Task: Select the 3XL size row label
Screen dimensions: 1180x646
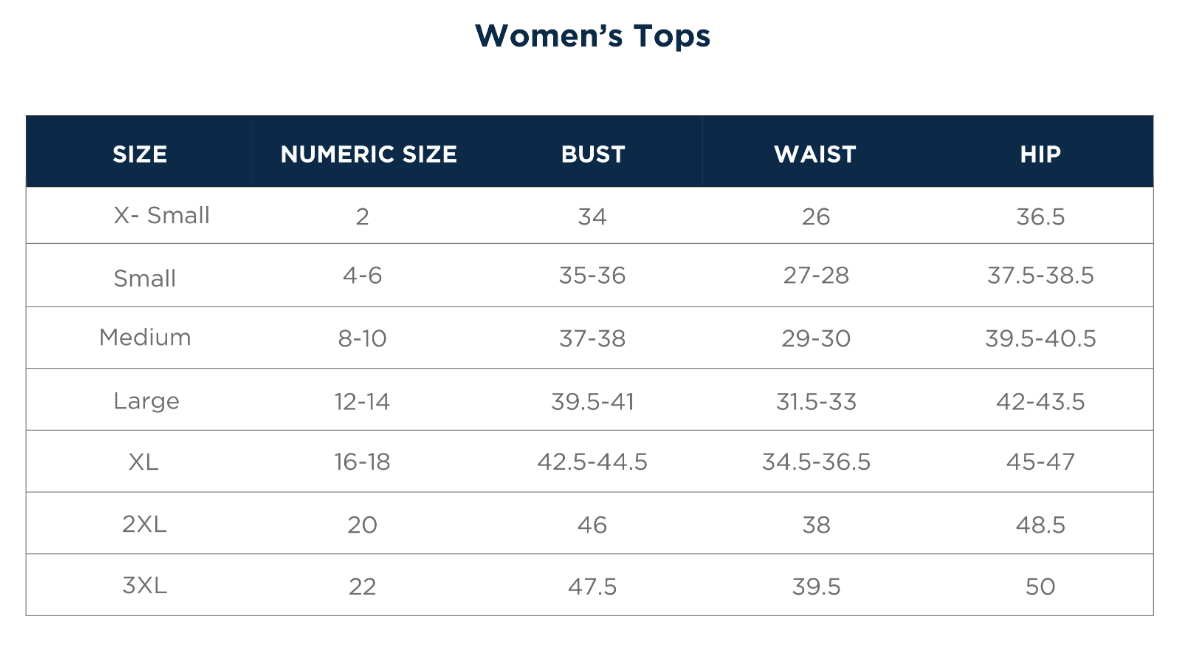Action: (x=144, y=586)
